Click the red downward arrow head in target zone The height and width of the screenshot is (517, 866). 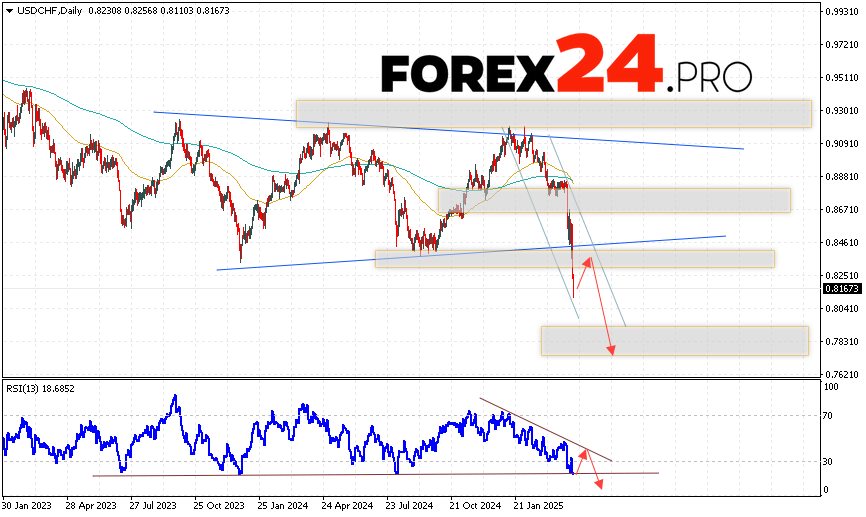click(x=610, y=349)
